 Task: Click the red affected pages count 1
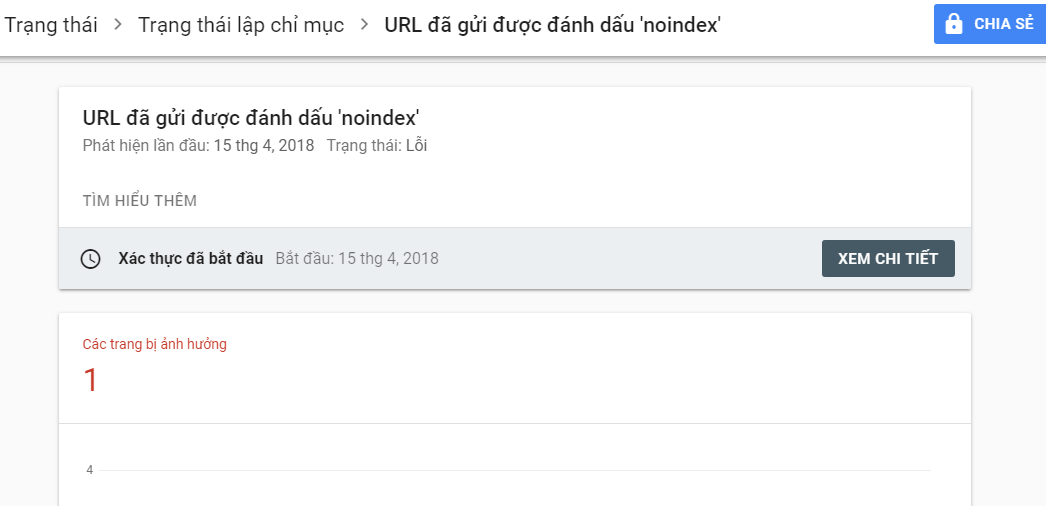pyautogui.click(x=90, y=380)
